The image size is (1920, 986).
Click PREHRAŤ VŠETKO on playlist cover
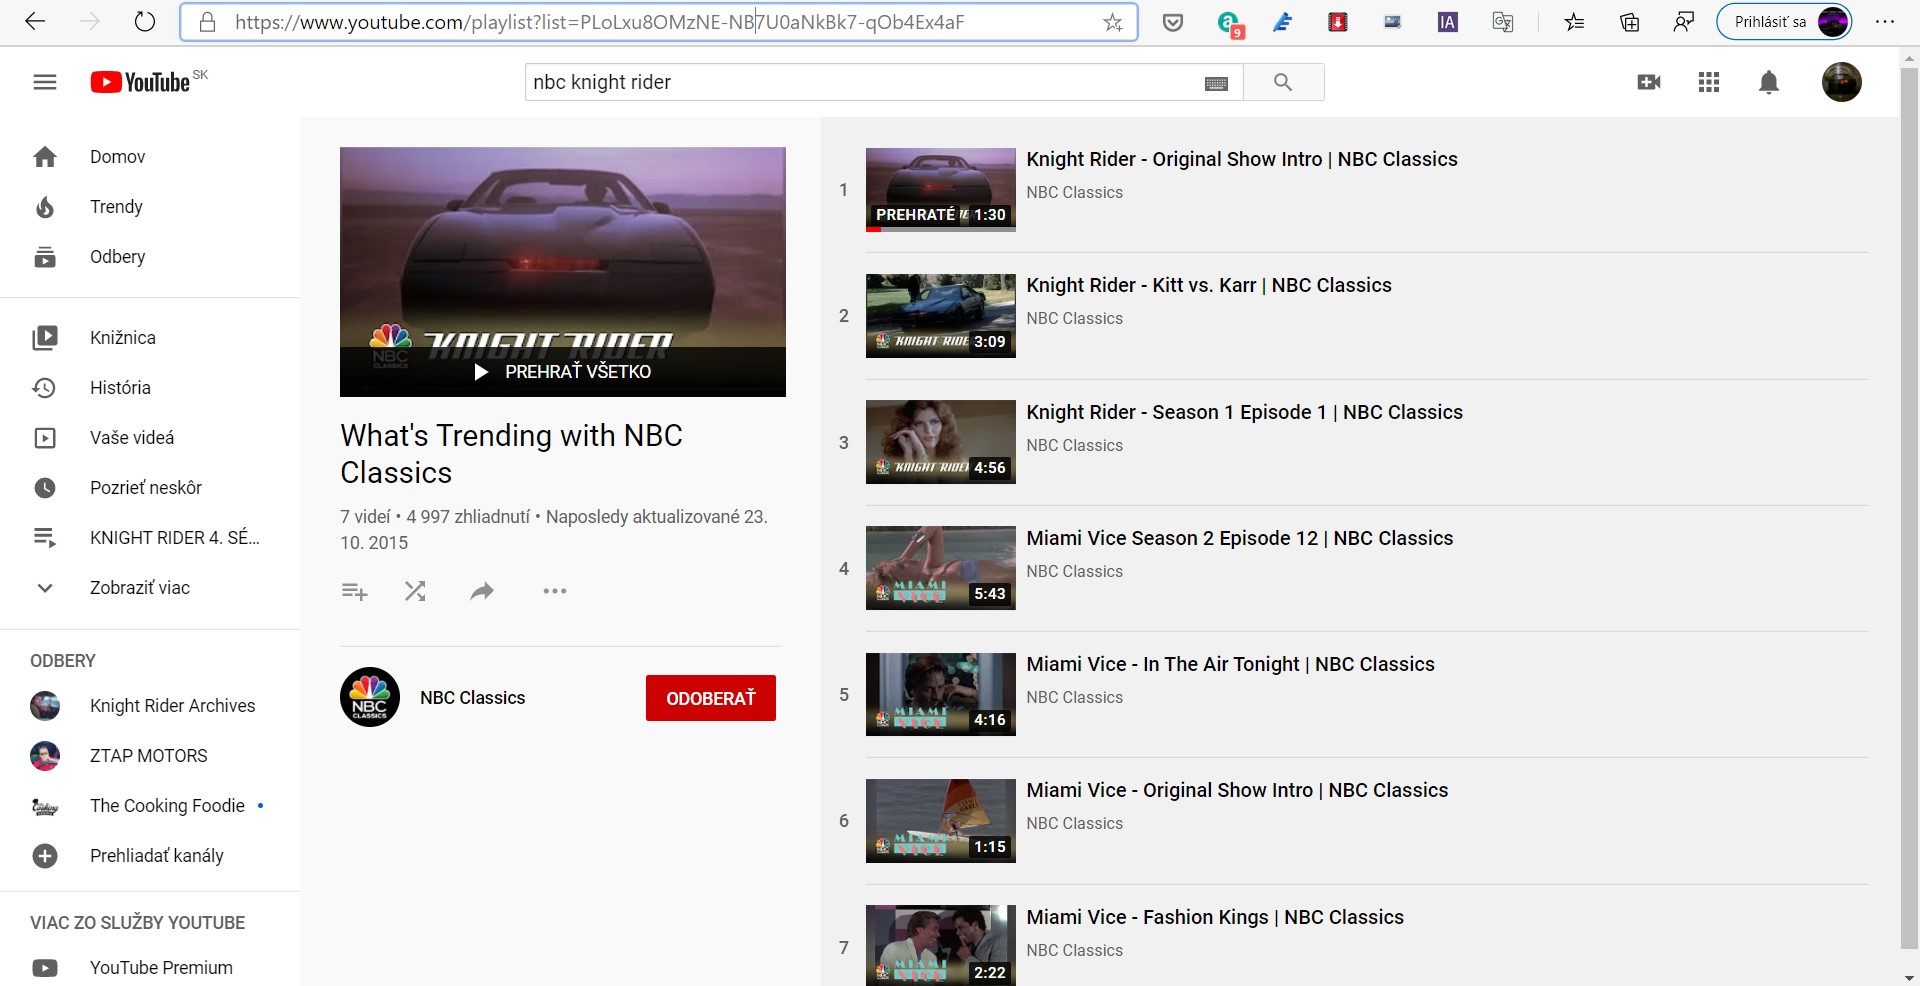coord(563,372)
